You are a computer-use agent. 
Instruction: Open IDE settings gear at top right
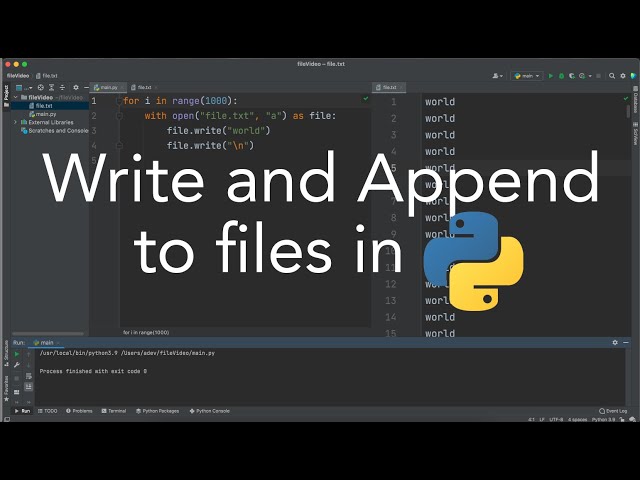pyautogui.click(x=623, y=76)
